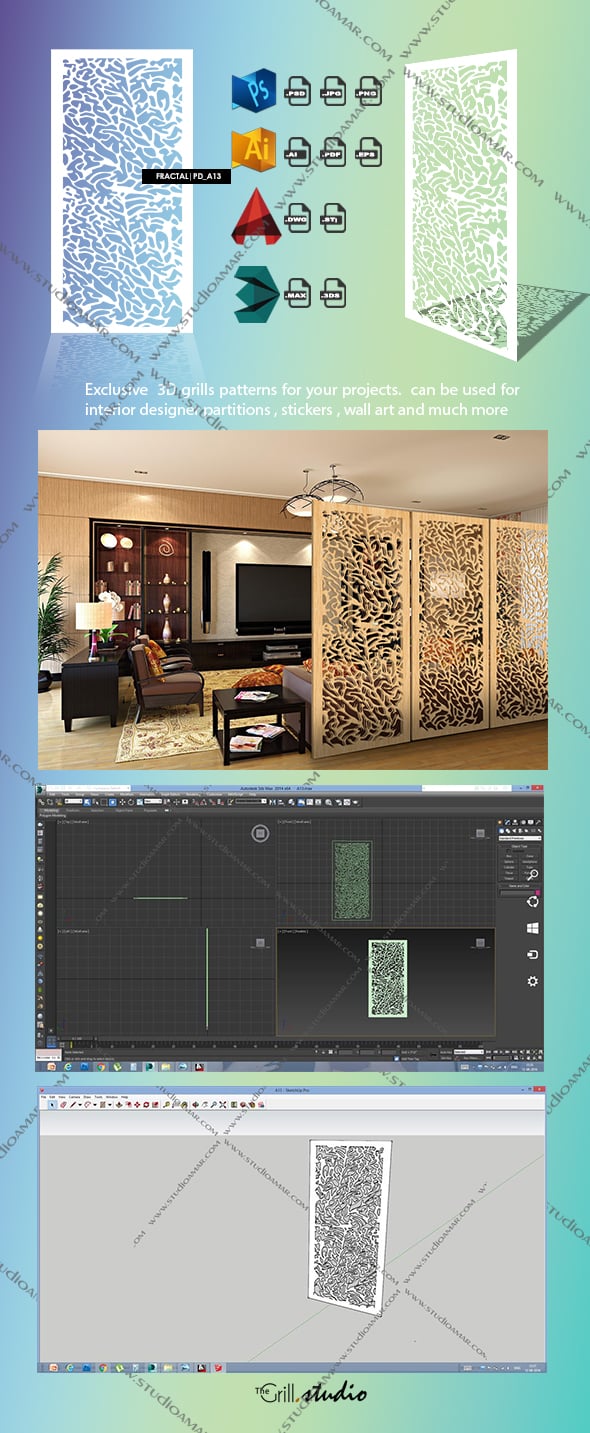Click the .PSD file format icon
The height and width of the screenshot is (1433, 590).
click(x=297, y=92)
